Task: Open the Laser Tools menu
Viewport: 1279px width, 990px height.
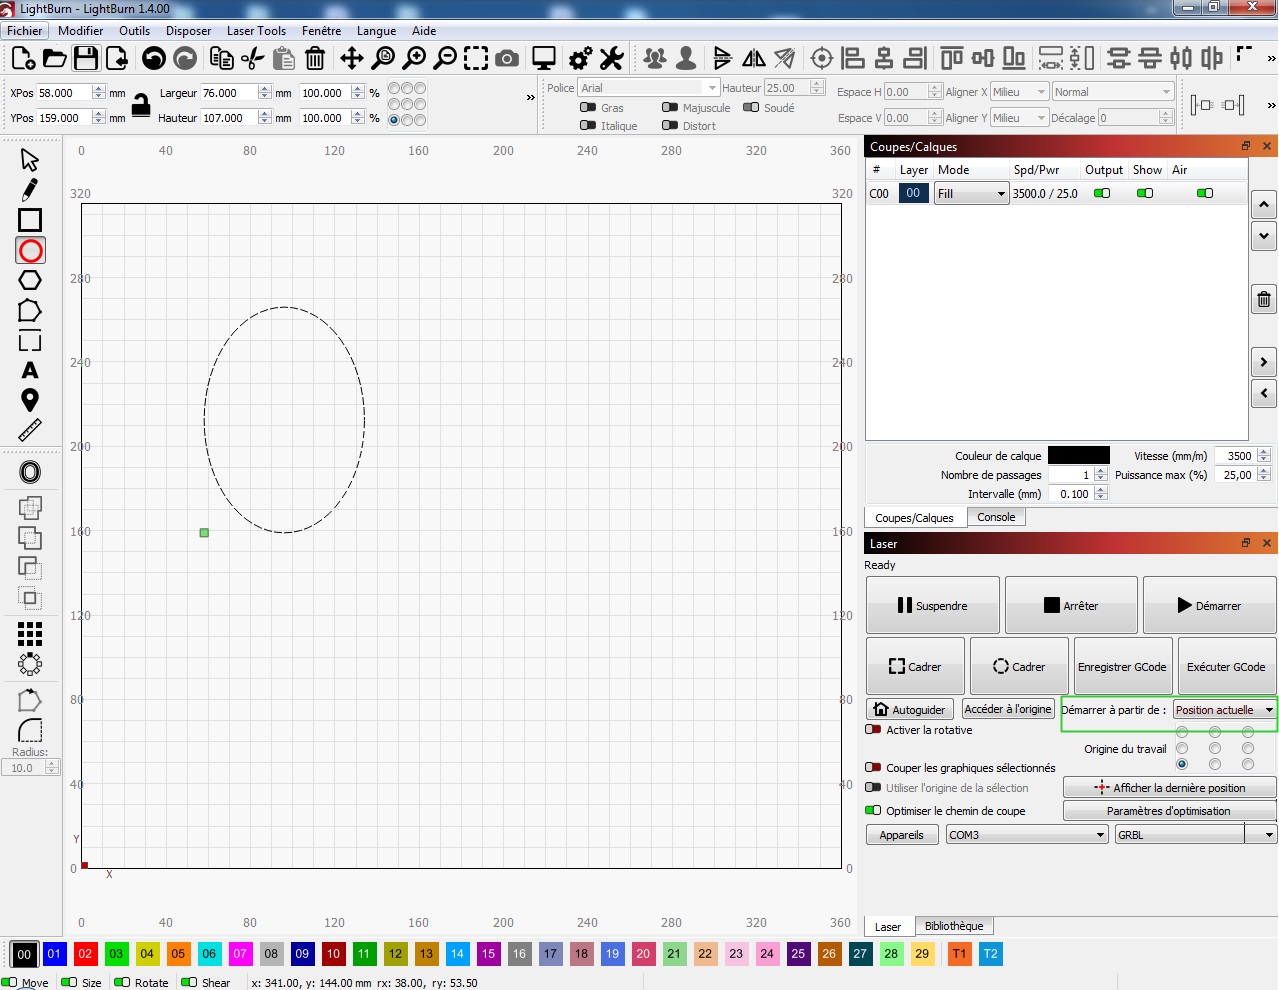Action: (x=256, y=31)
